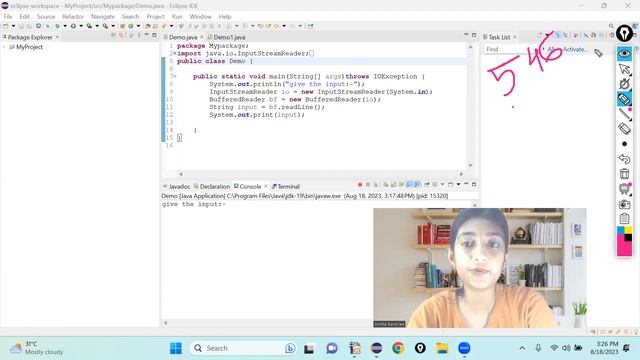Viewport: 640px width, 360px height.
Task: Open File Explorer from the taskbar
Action: [x=442, y=348]
